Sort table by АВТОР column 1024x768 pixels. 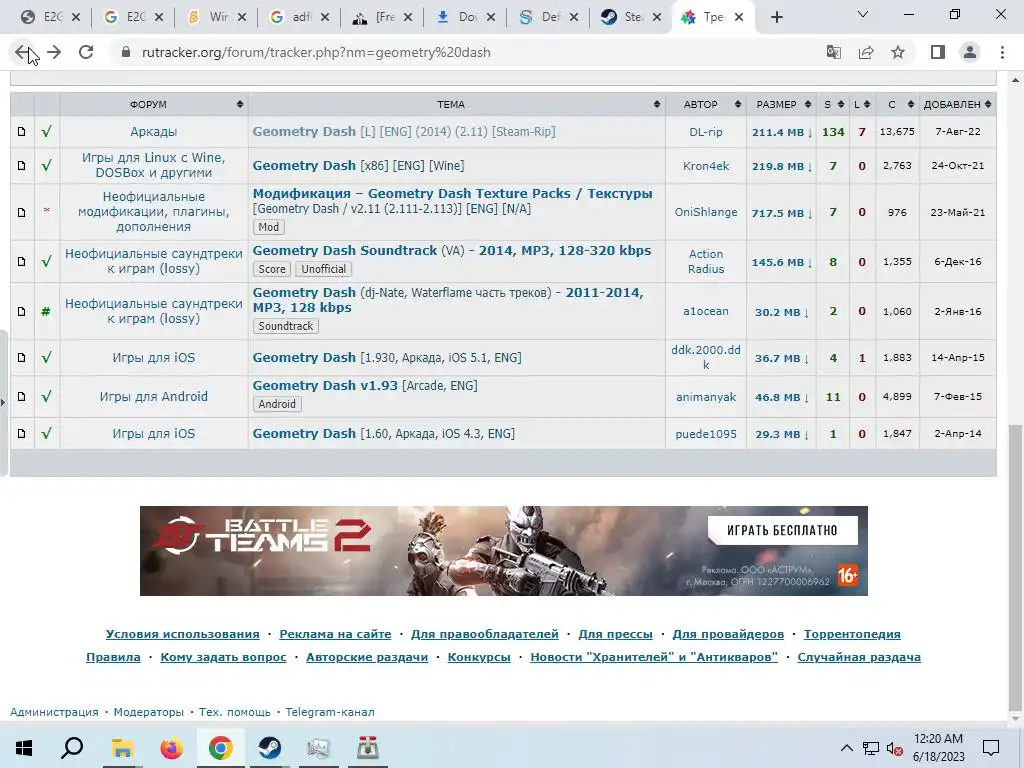click(x=706, y=104)
